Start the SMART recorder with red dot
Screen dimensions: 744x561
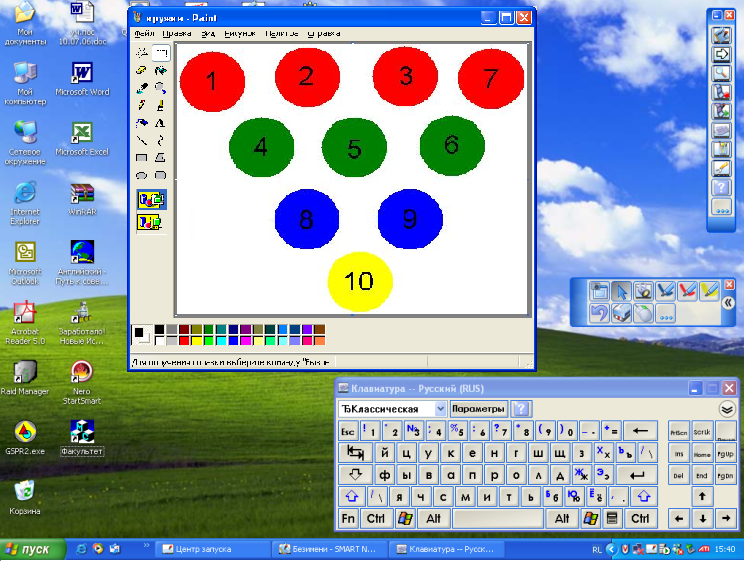[721, 92]
